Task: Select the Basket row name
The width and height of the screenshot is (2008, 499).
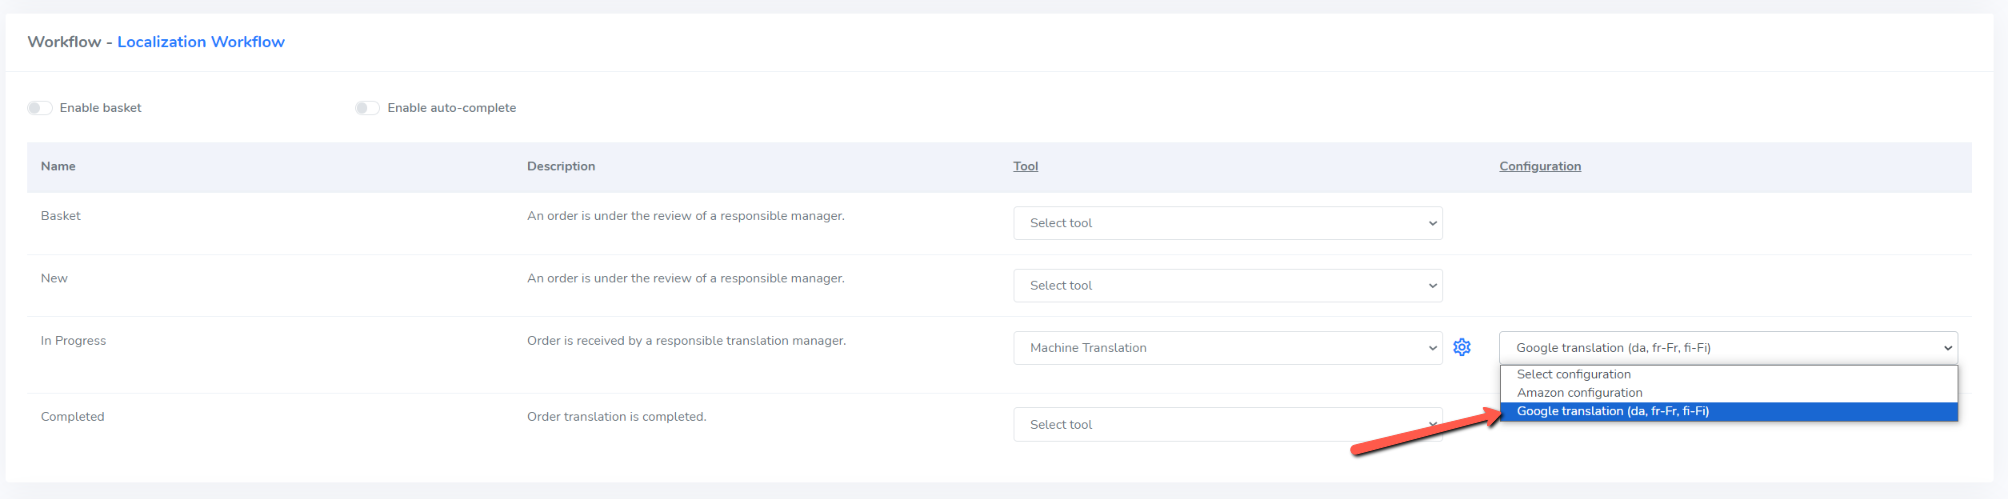Action: tap(61, 216)
